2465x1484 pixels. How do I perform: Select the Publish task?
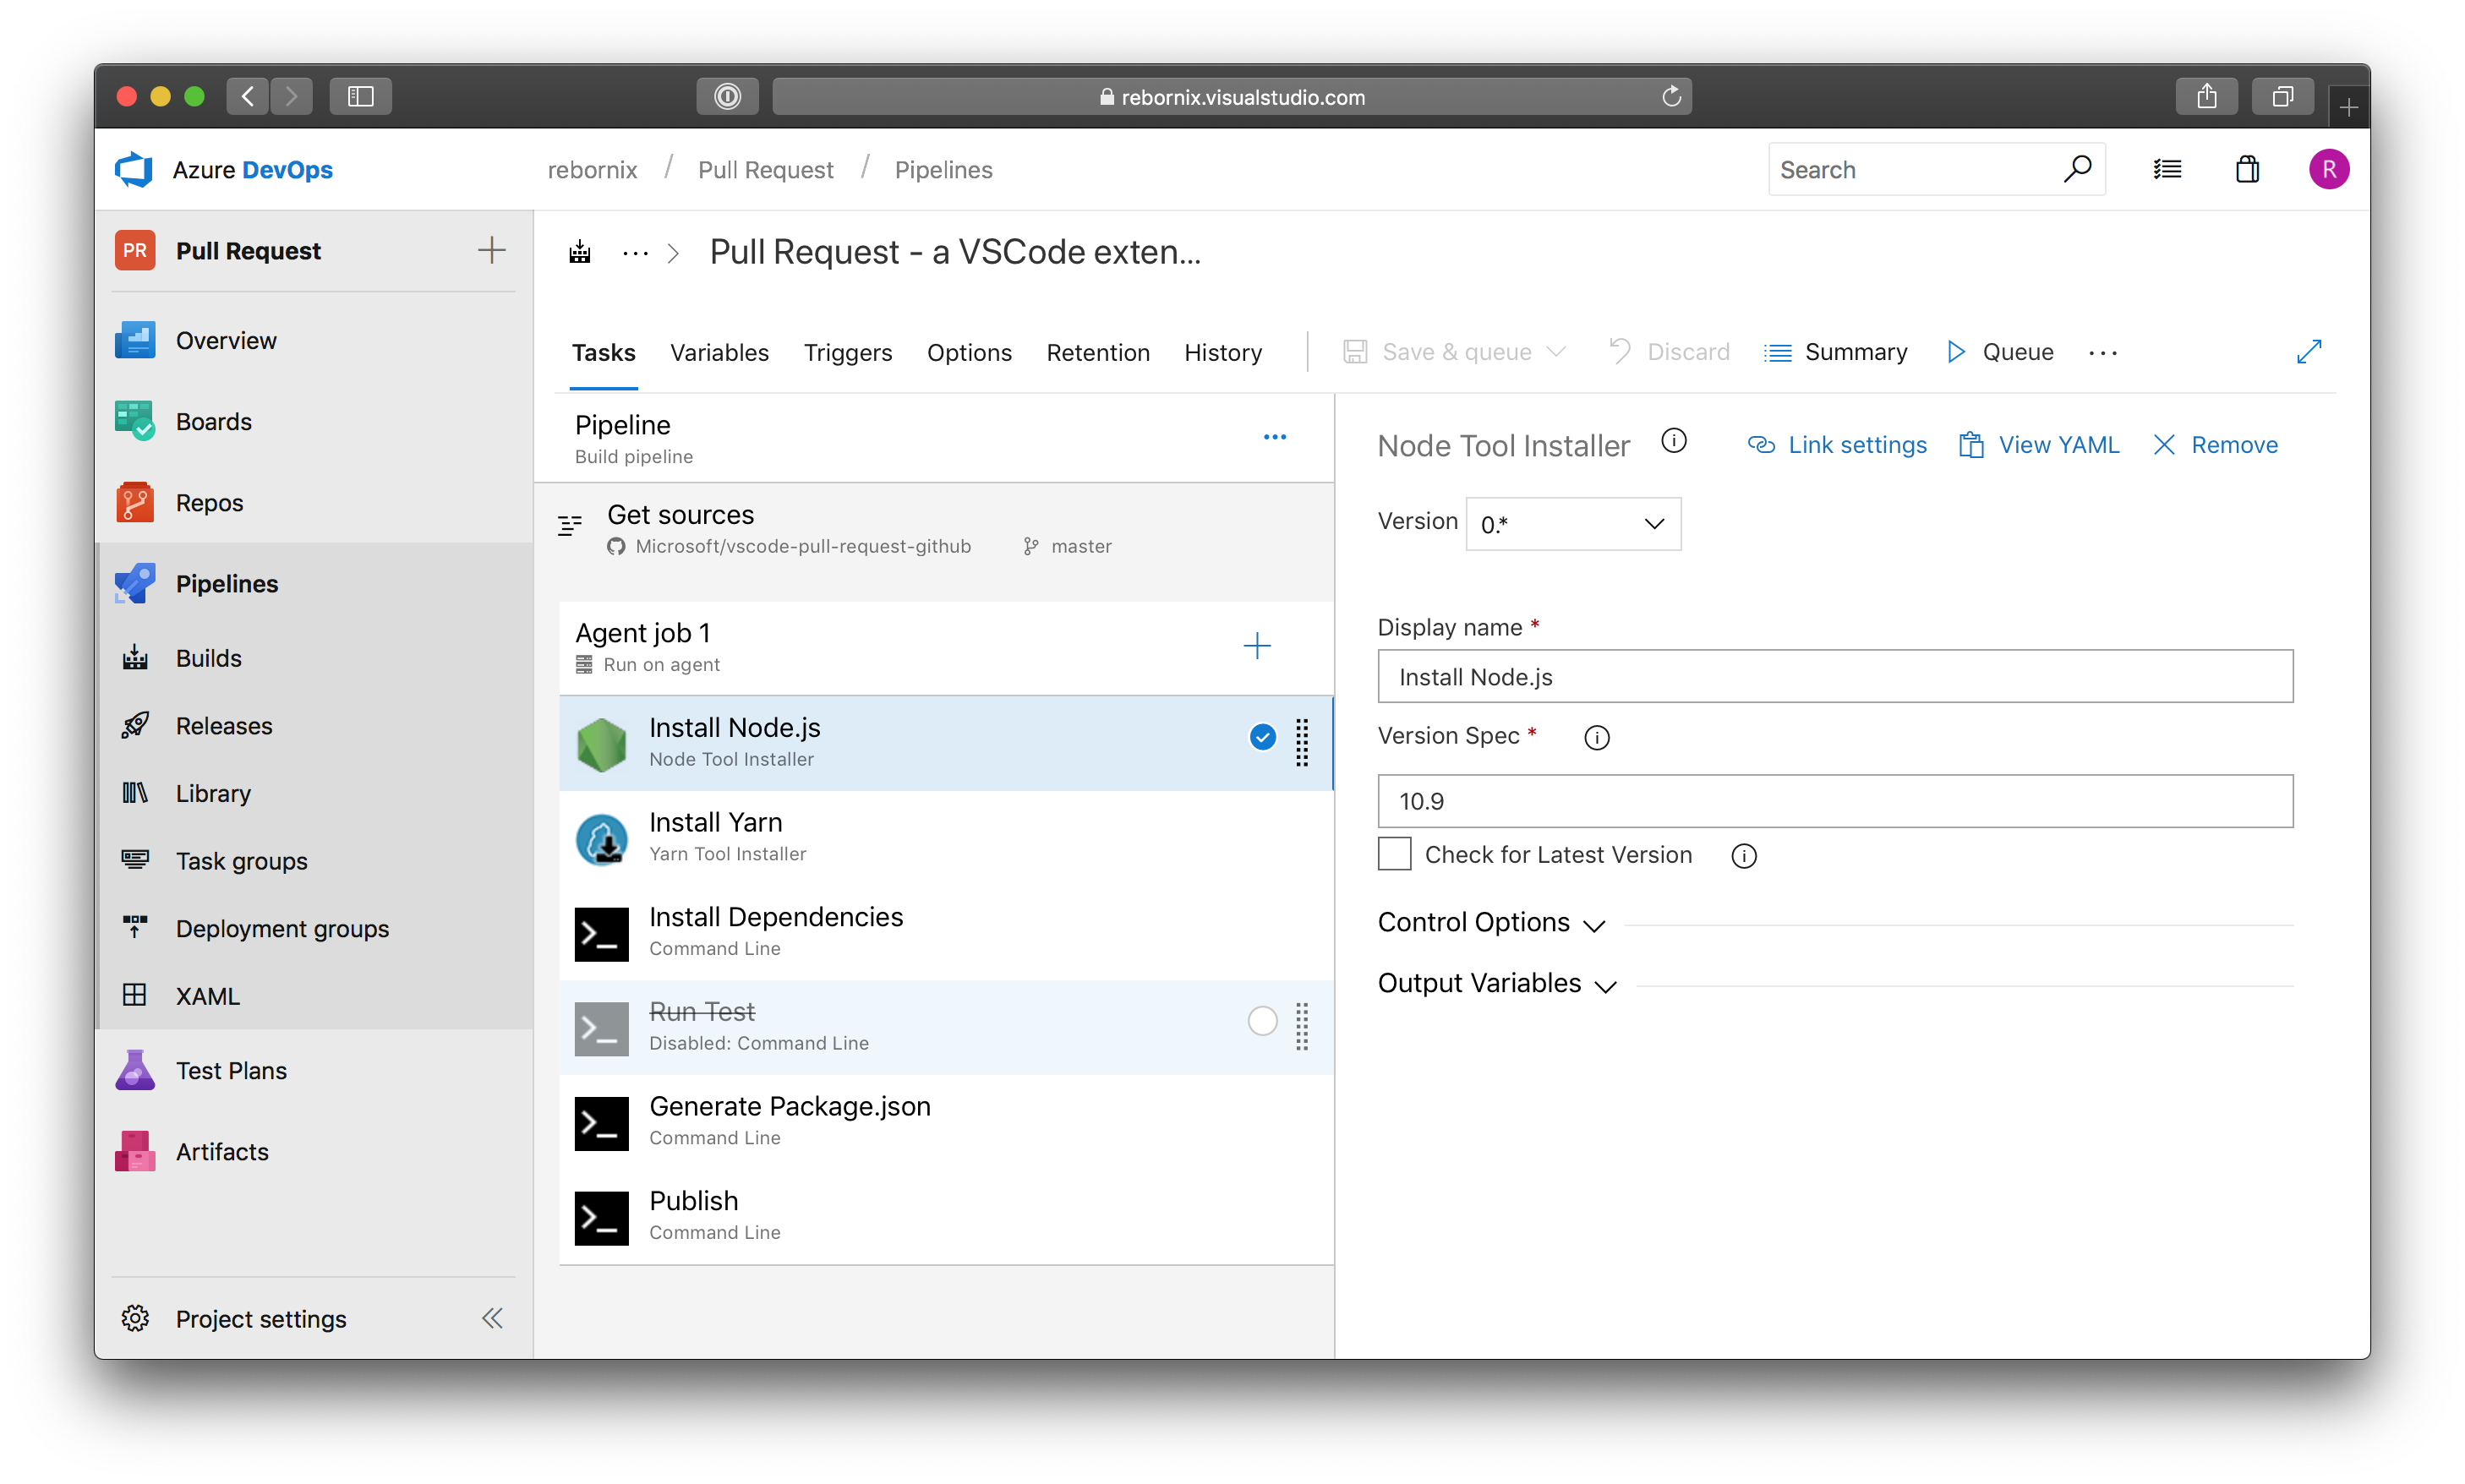(945, 1216)
